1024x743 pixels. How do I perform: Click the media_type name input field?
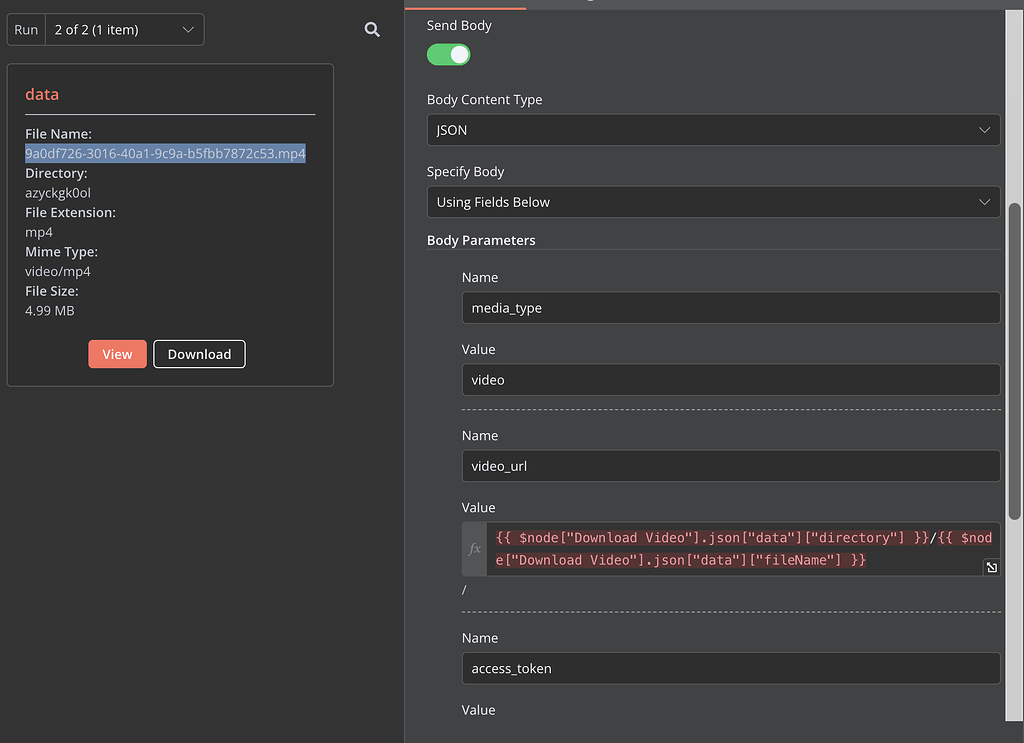[730, 308]
